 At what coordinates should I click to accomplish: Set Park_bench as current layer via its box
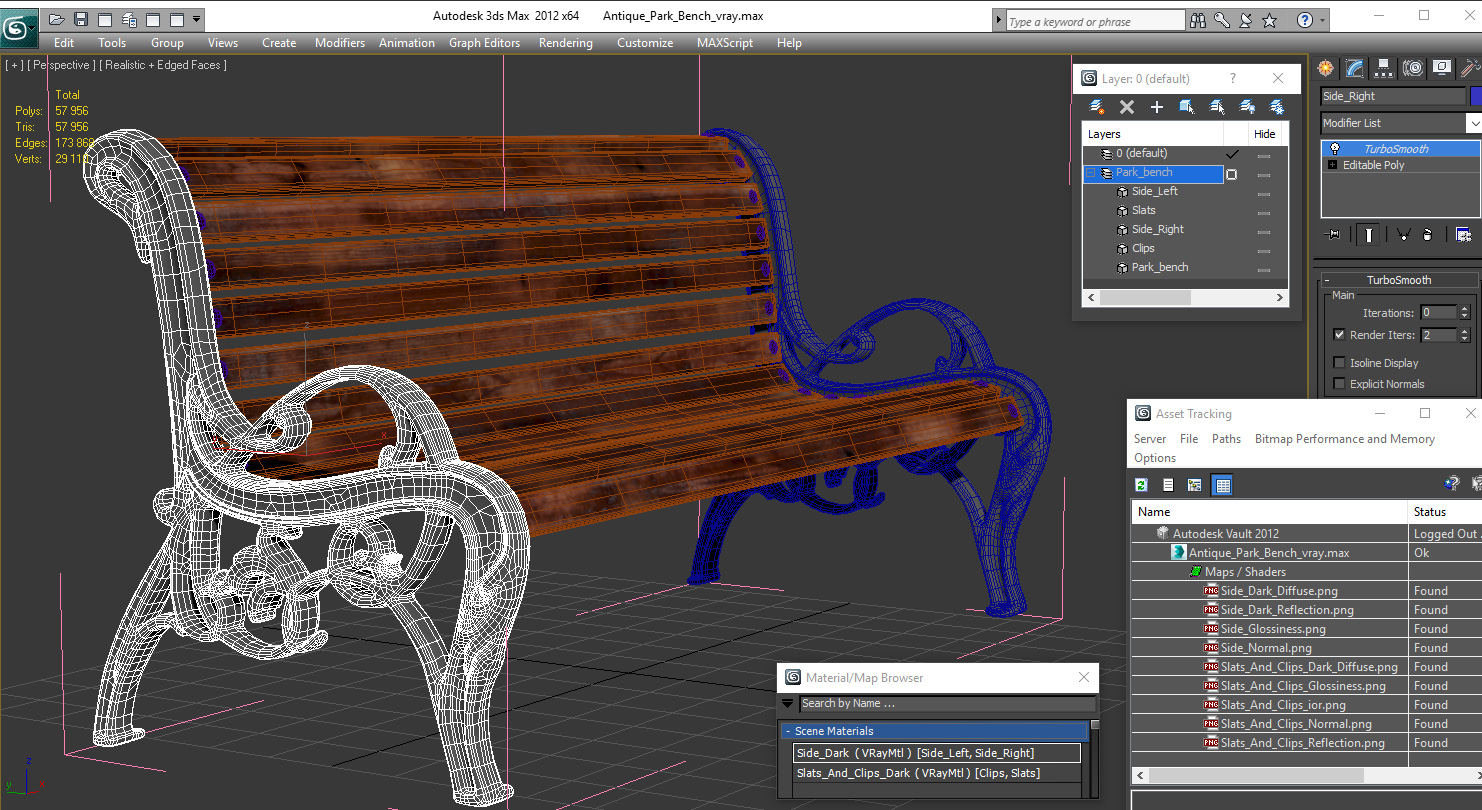[x=1232, y=174]
